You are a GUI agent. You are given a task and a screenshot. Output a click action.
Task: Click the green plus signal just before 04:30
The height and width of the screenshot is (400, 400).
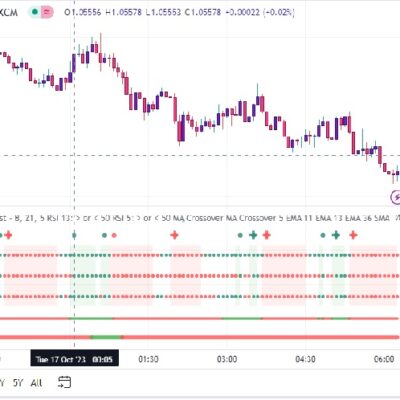253,235
